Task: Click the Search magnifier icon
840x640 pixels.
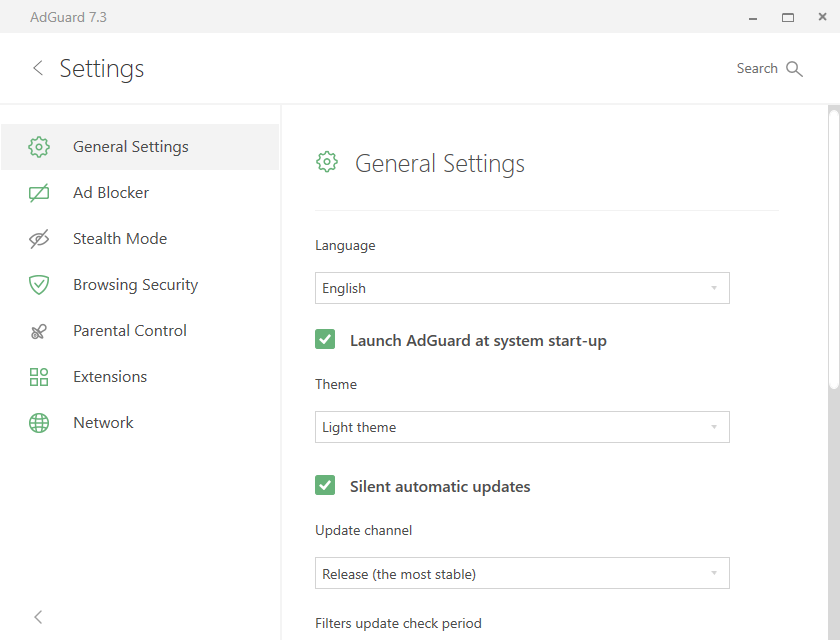Action: 795,69
